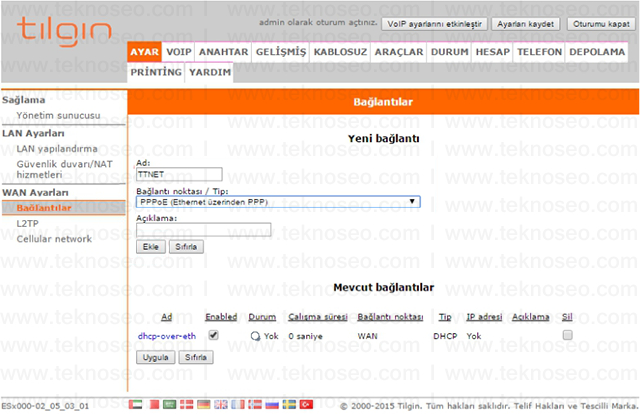Click the Ad input field with TTNET
The image size is (640, 414).
[179, 174]
